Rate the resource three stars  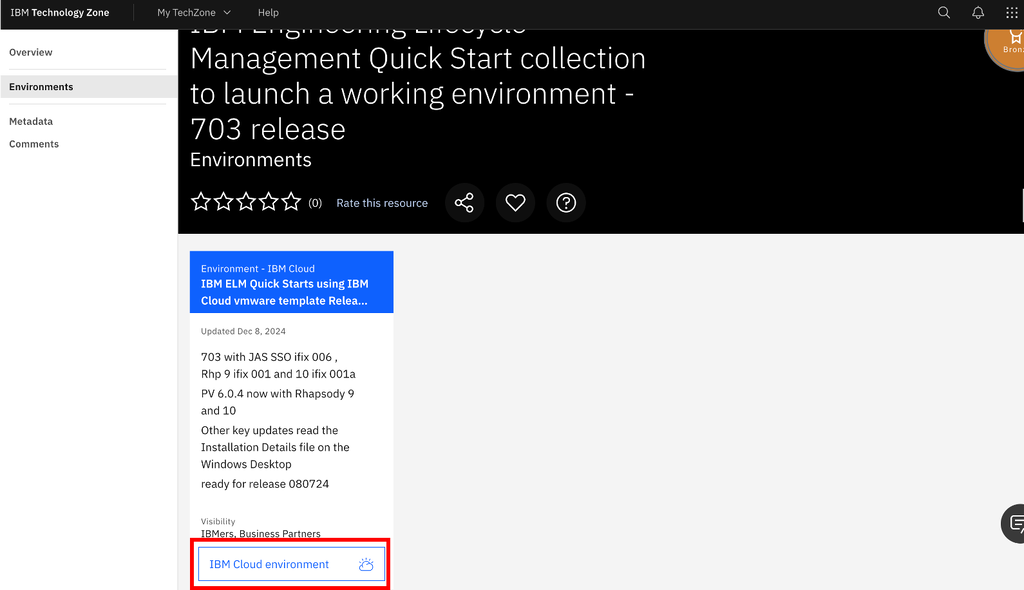[246, 202]
